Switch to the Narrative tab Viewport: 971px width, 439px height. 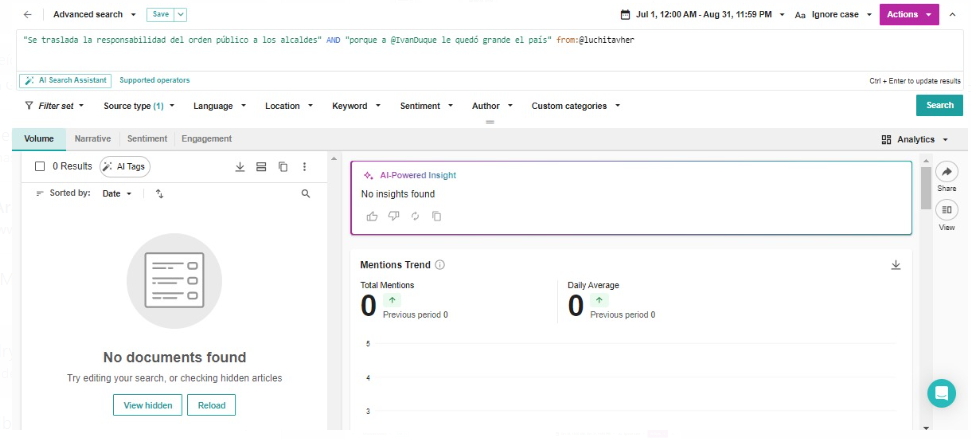click(x=93, y=139)
